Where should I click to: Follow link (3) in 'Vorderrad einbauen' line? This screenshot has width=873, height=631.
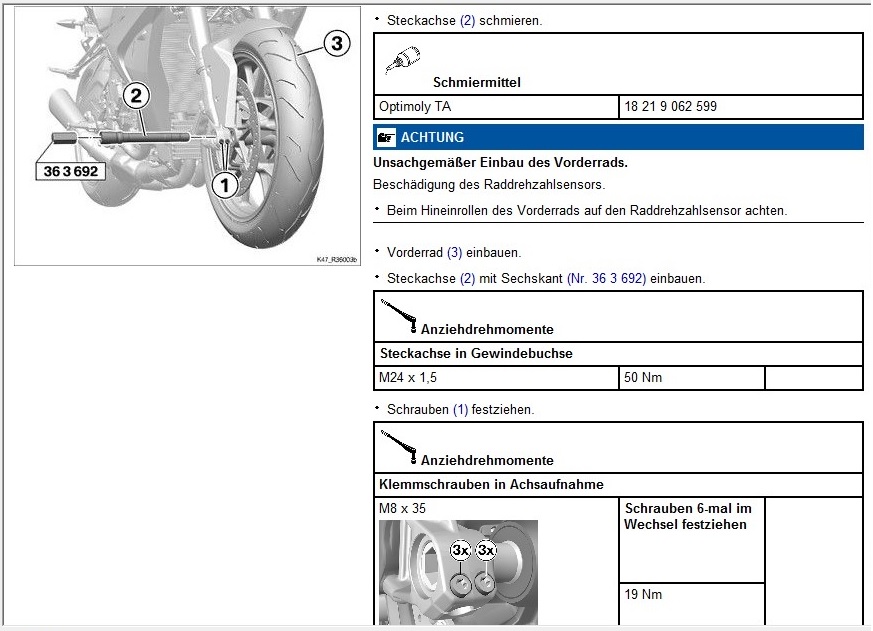454,253
